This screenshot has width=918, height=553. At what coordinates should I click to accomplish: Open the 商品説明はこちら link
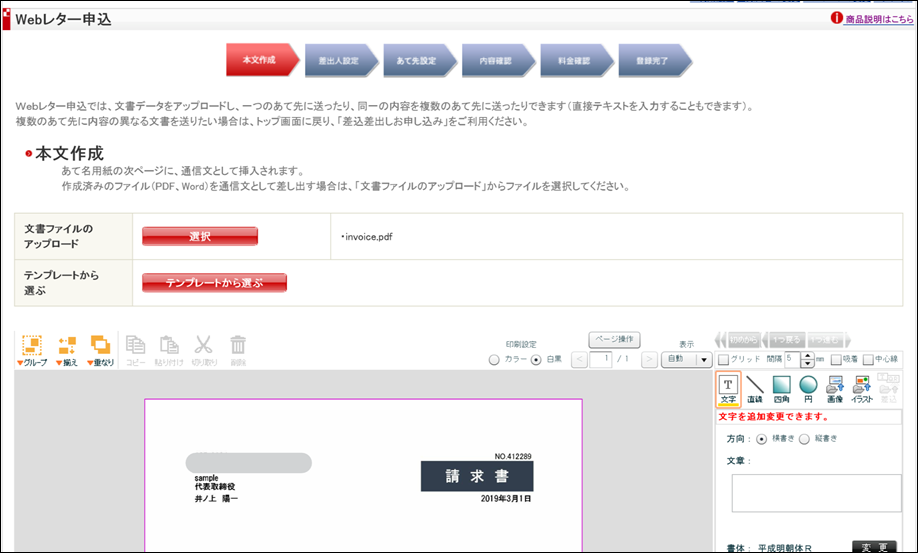(879, 19)
